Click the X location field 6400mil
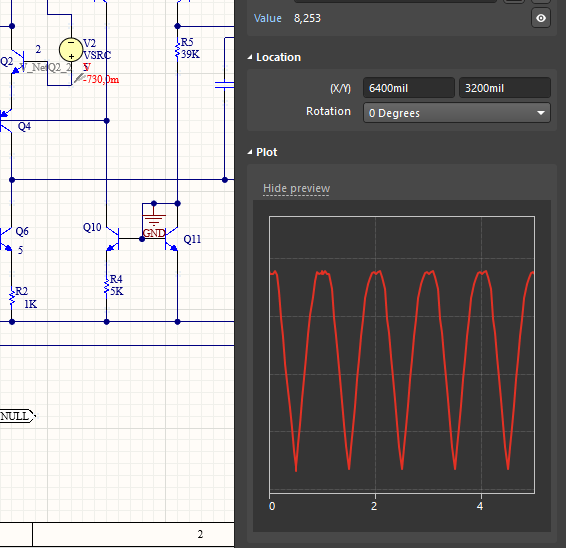The width and height of the screenshot is (566, 548). [409, 88]
